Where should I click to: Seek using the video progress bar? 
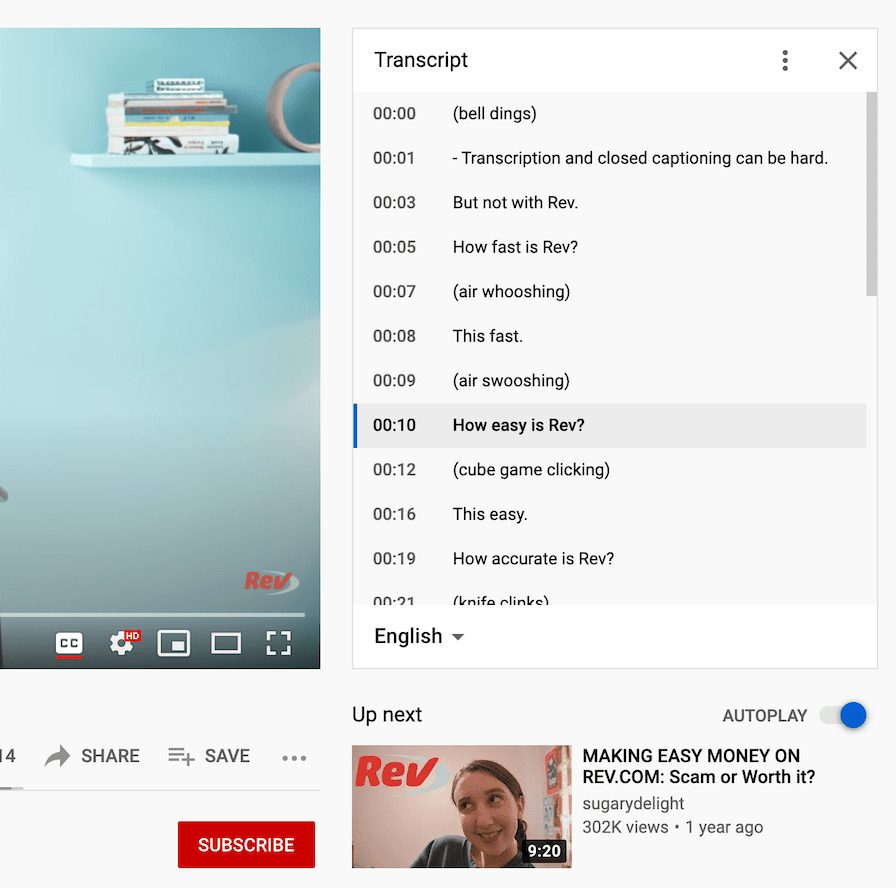click(153, 615)
